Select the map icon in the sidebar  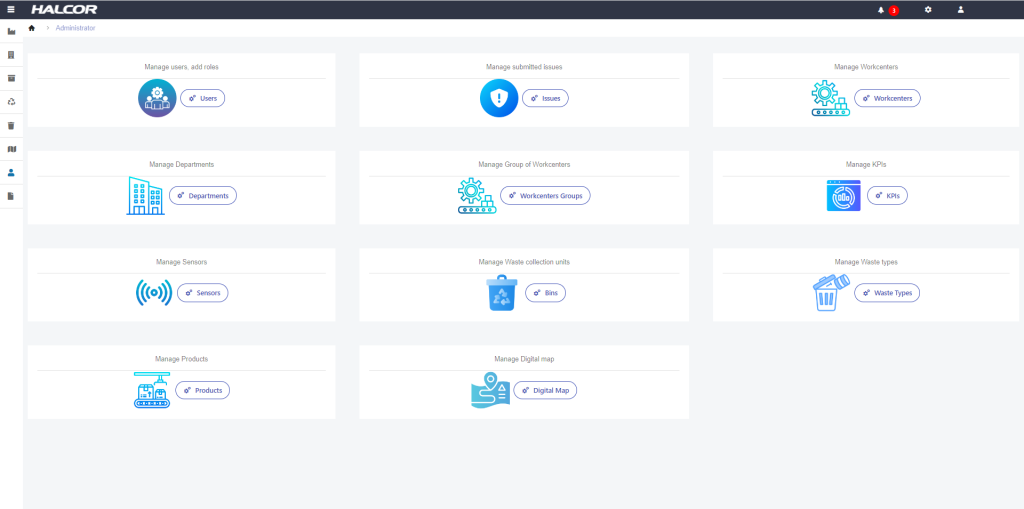coord(11,149)
